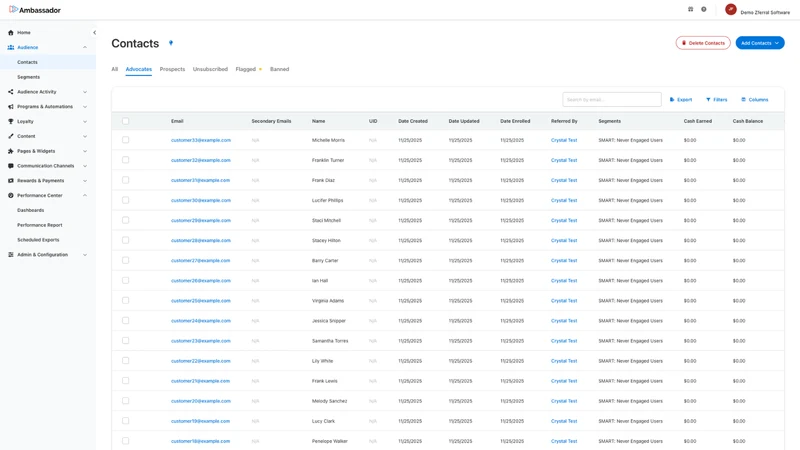Screen dimensions: 800x450
Task: Open the user avatar in top bar
Action: pyautogui.click(x=731, y=9)
